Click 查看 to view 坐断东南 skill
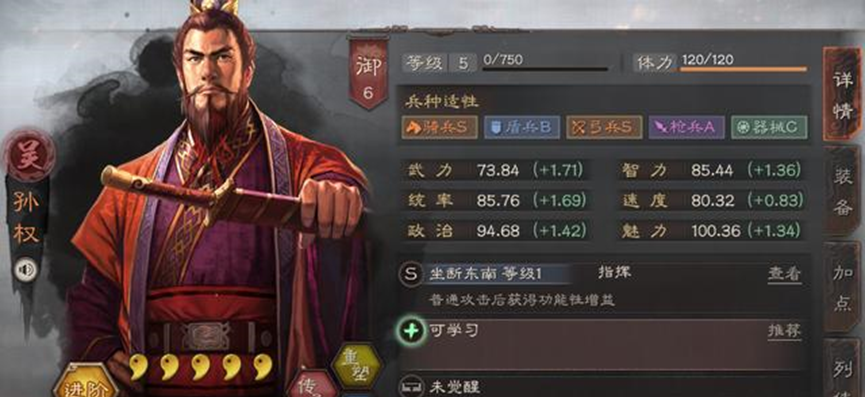The height and width of the screenshot is (397, 865). coord(784,273)
